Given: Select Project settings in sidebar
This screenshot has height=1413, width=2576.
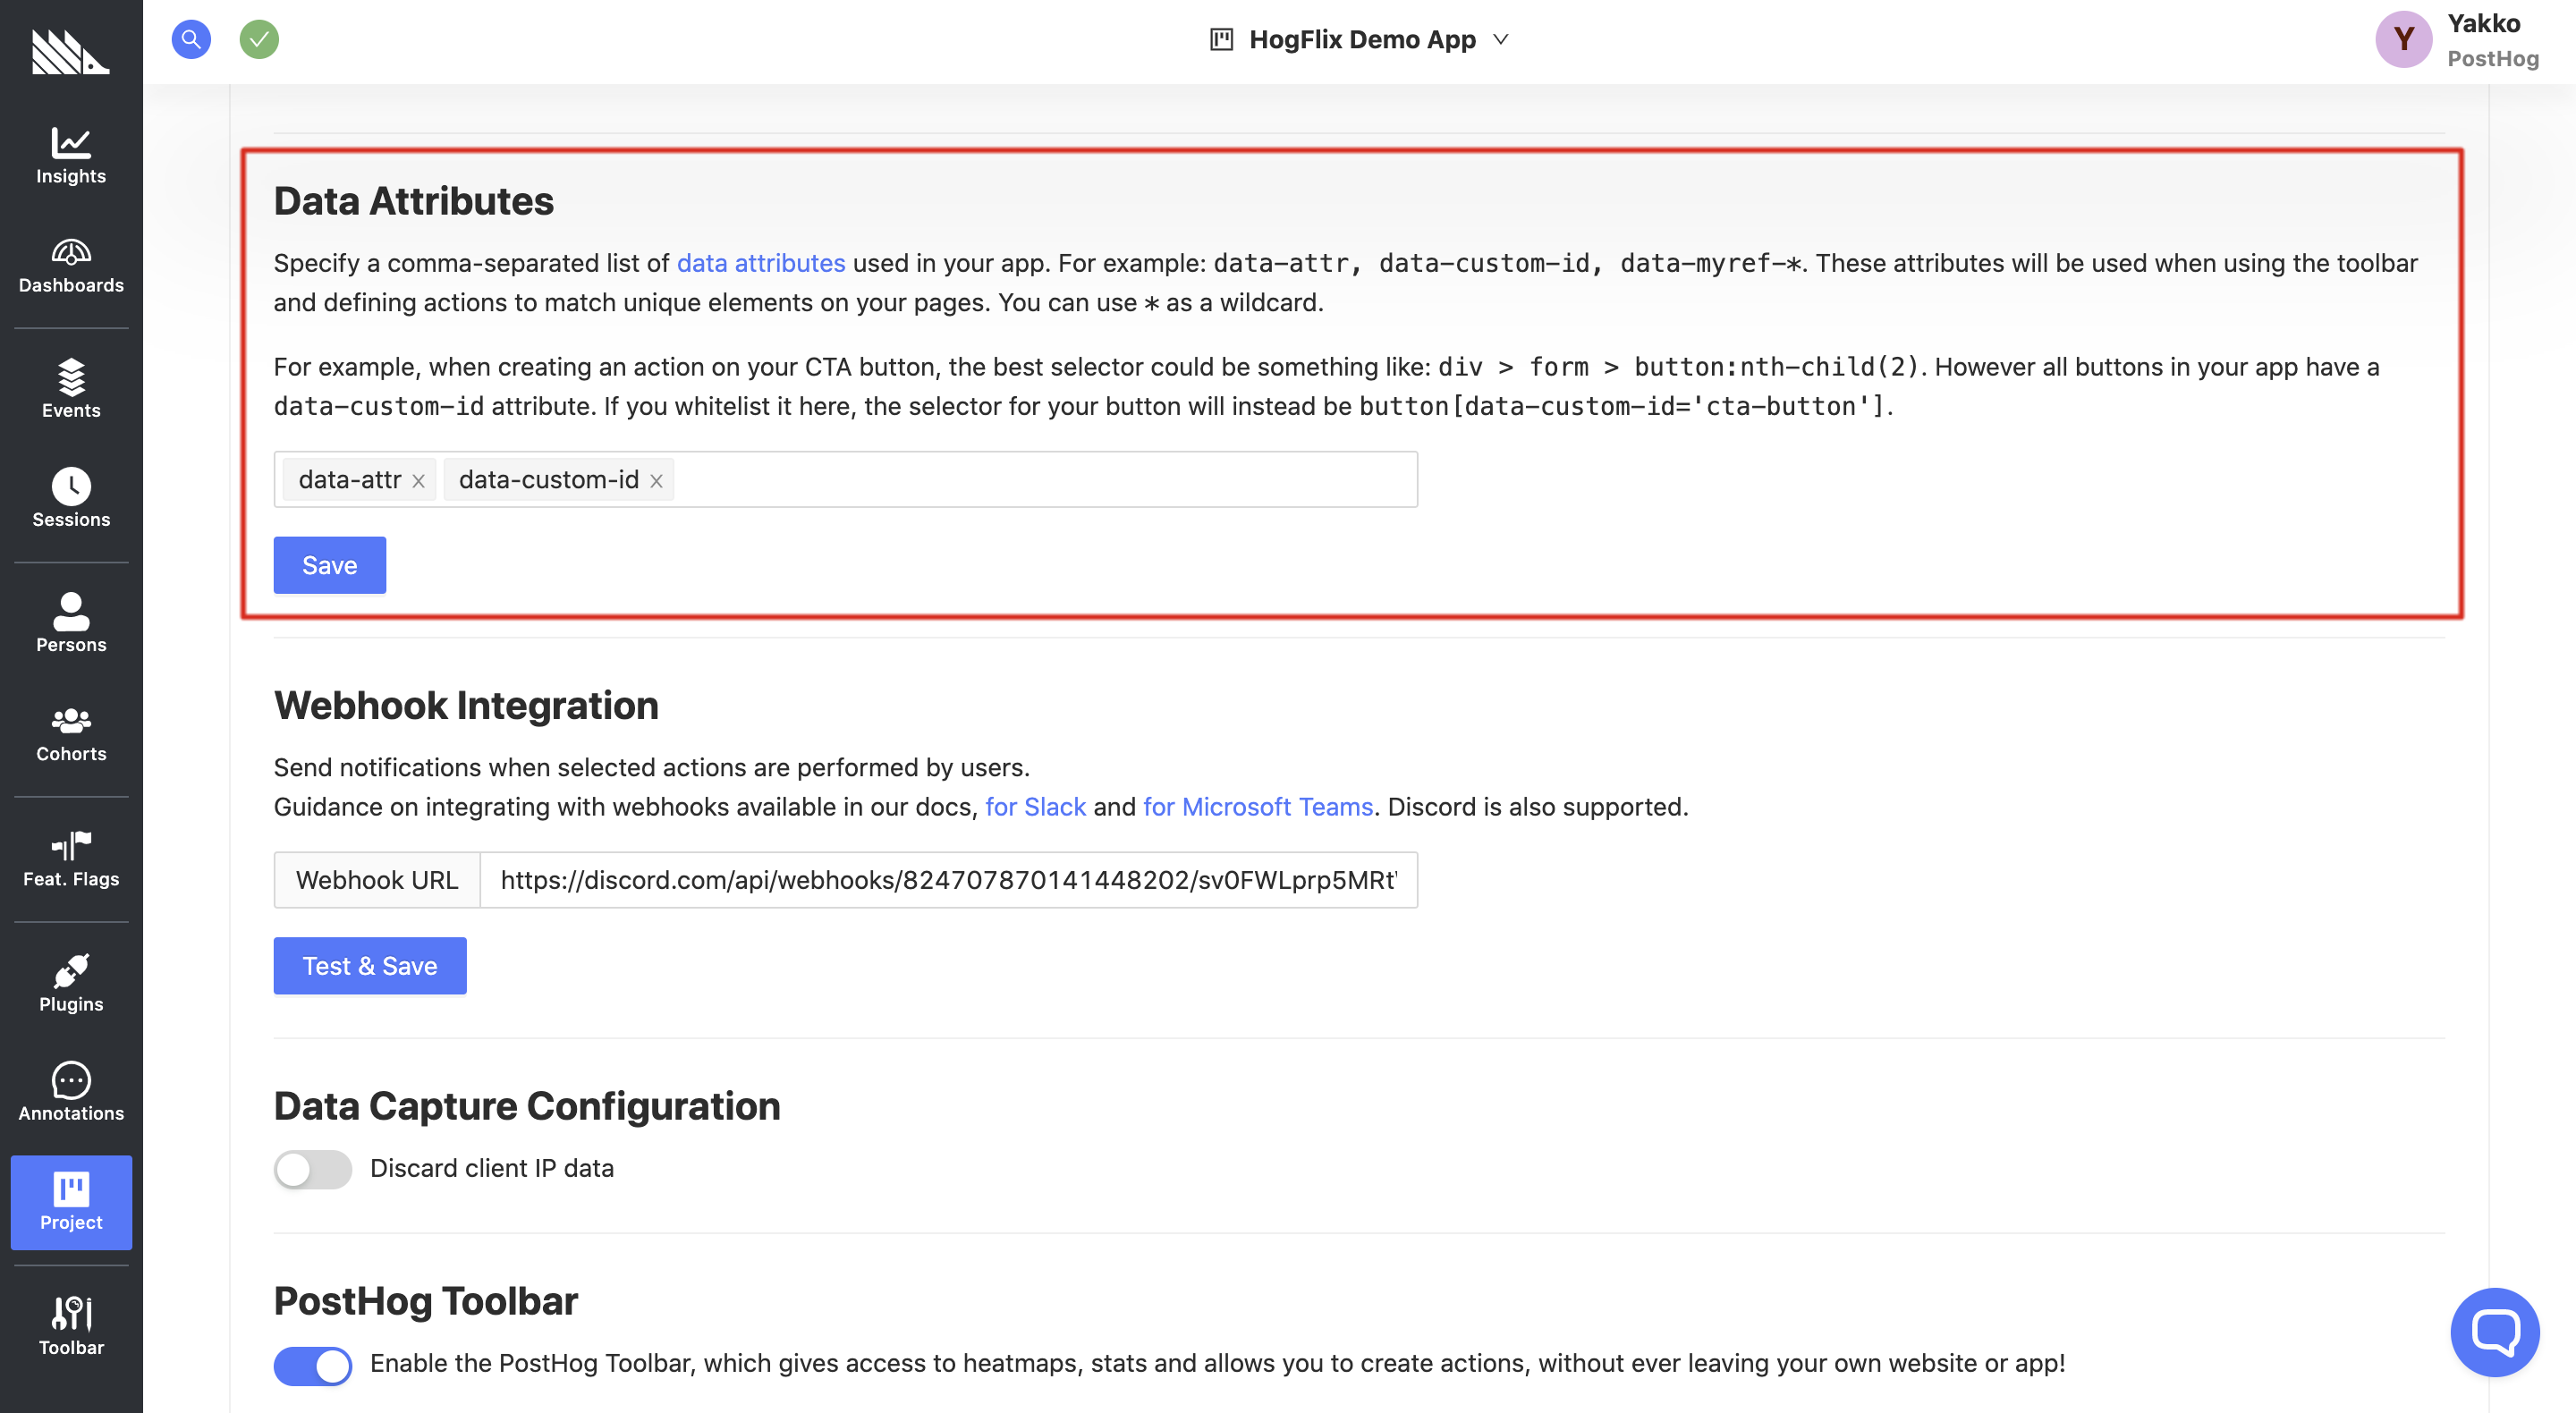Looking at the screenshot, I should tap(71, 1202).
